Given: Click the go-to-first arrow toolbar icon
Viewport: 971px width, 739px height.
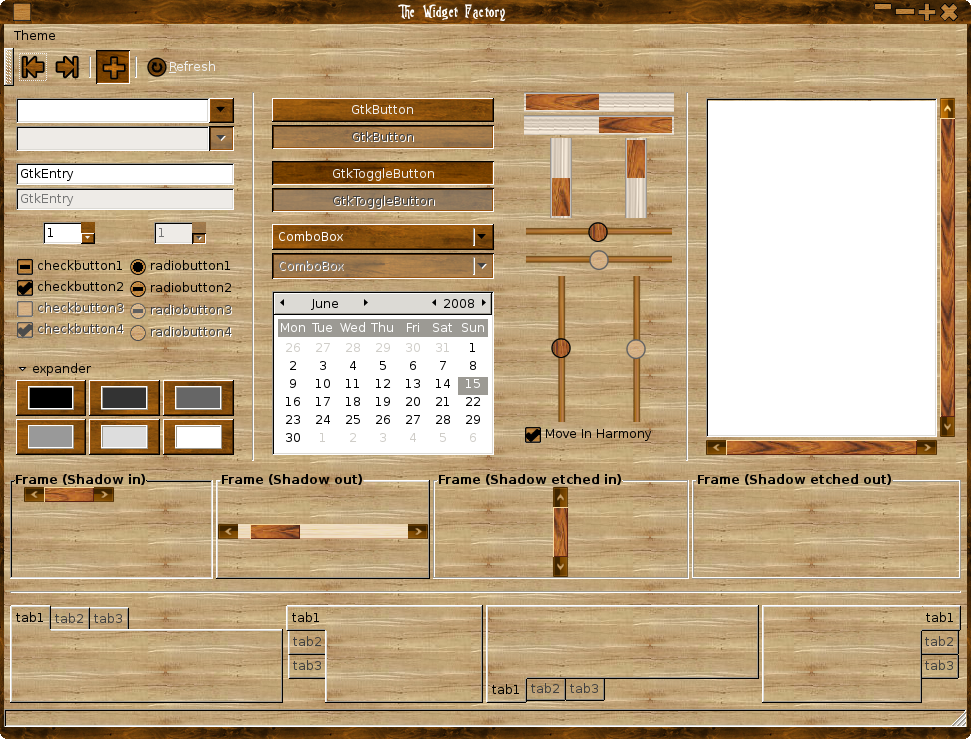Looking at the screenshot, I should coord(32,67).
